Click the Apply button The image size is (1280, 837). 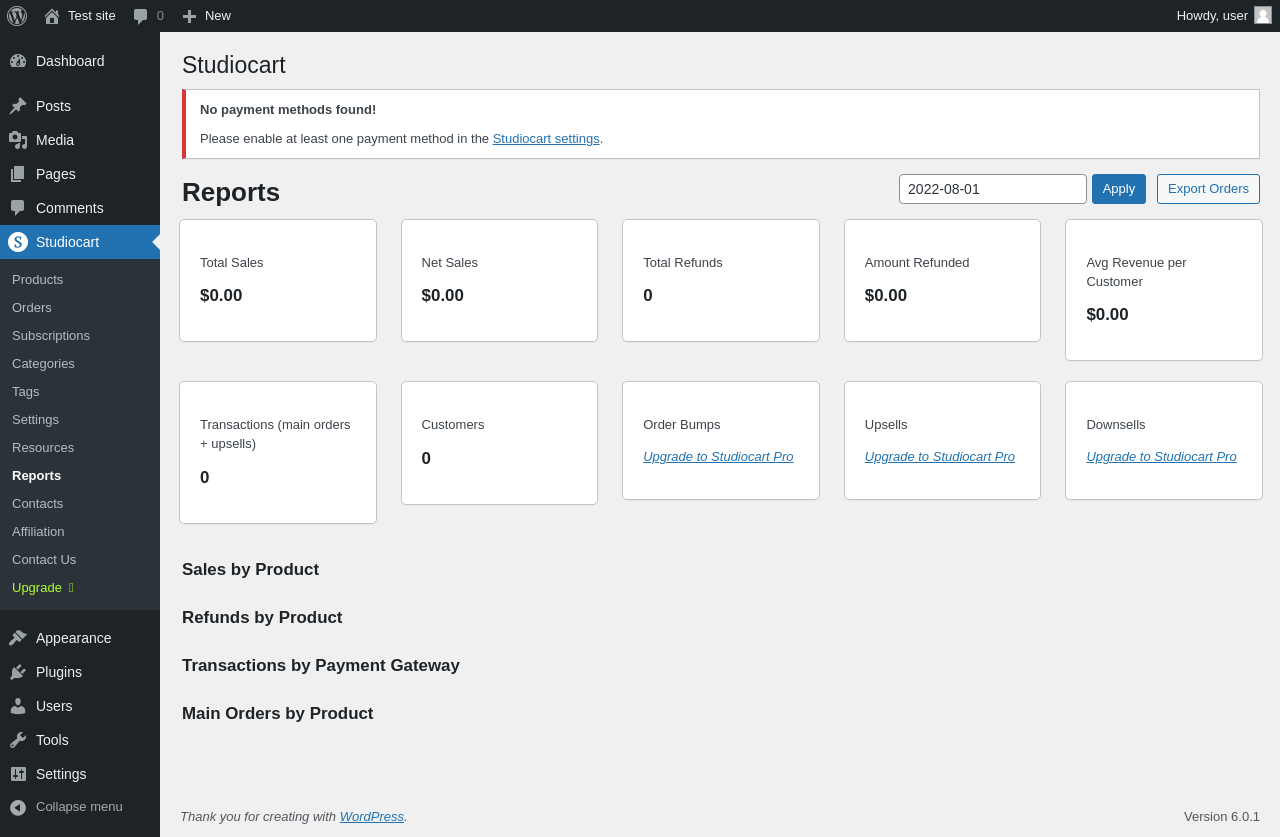pyautogui.click(x=1119, y=189)
